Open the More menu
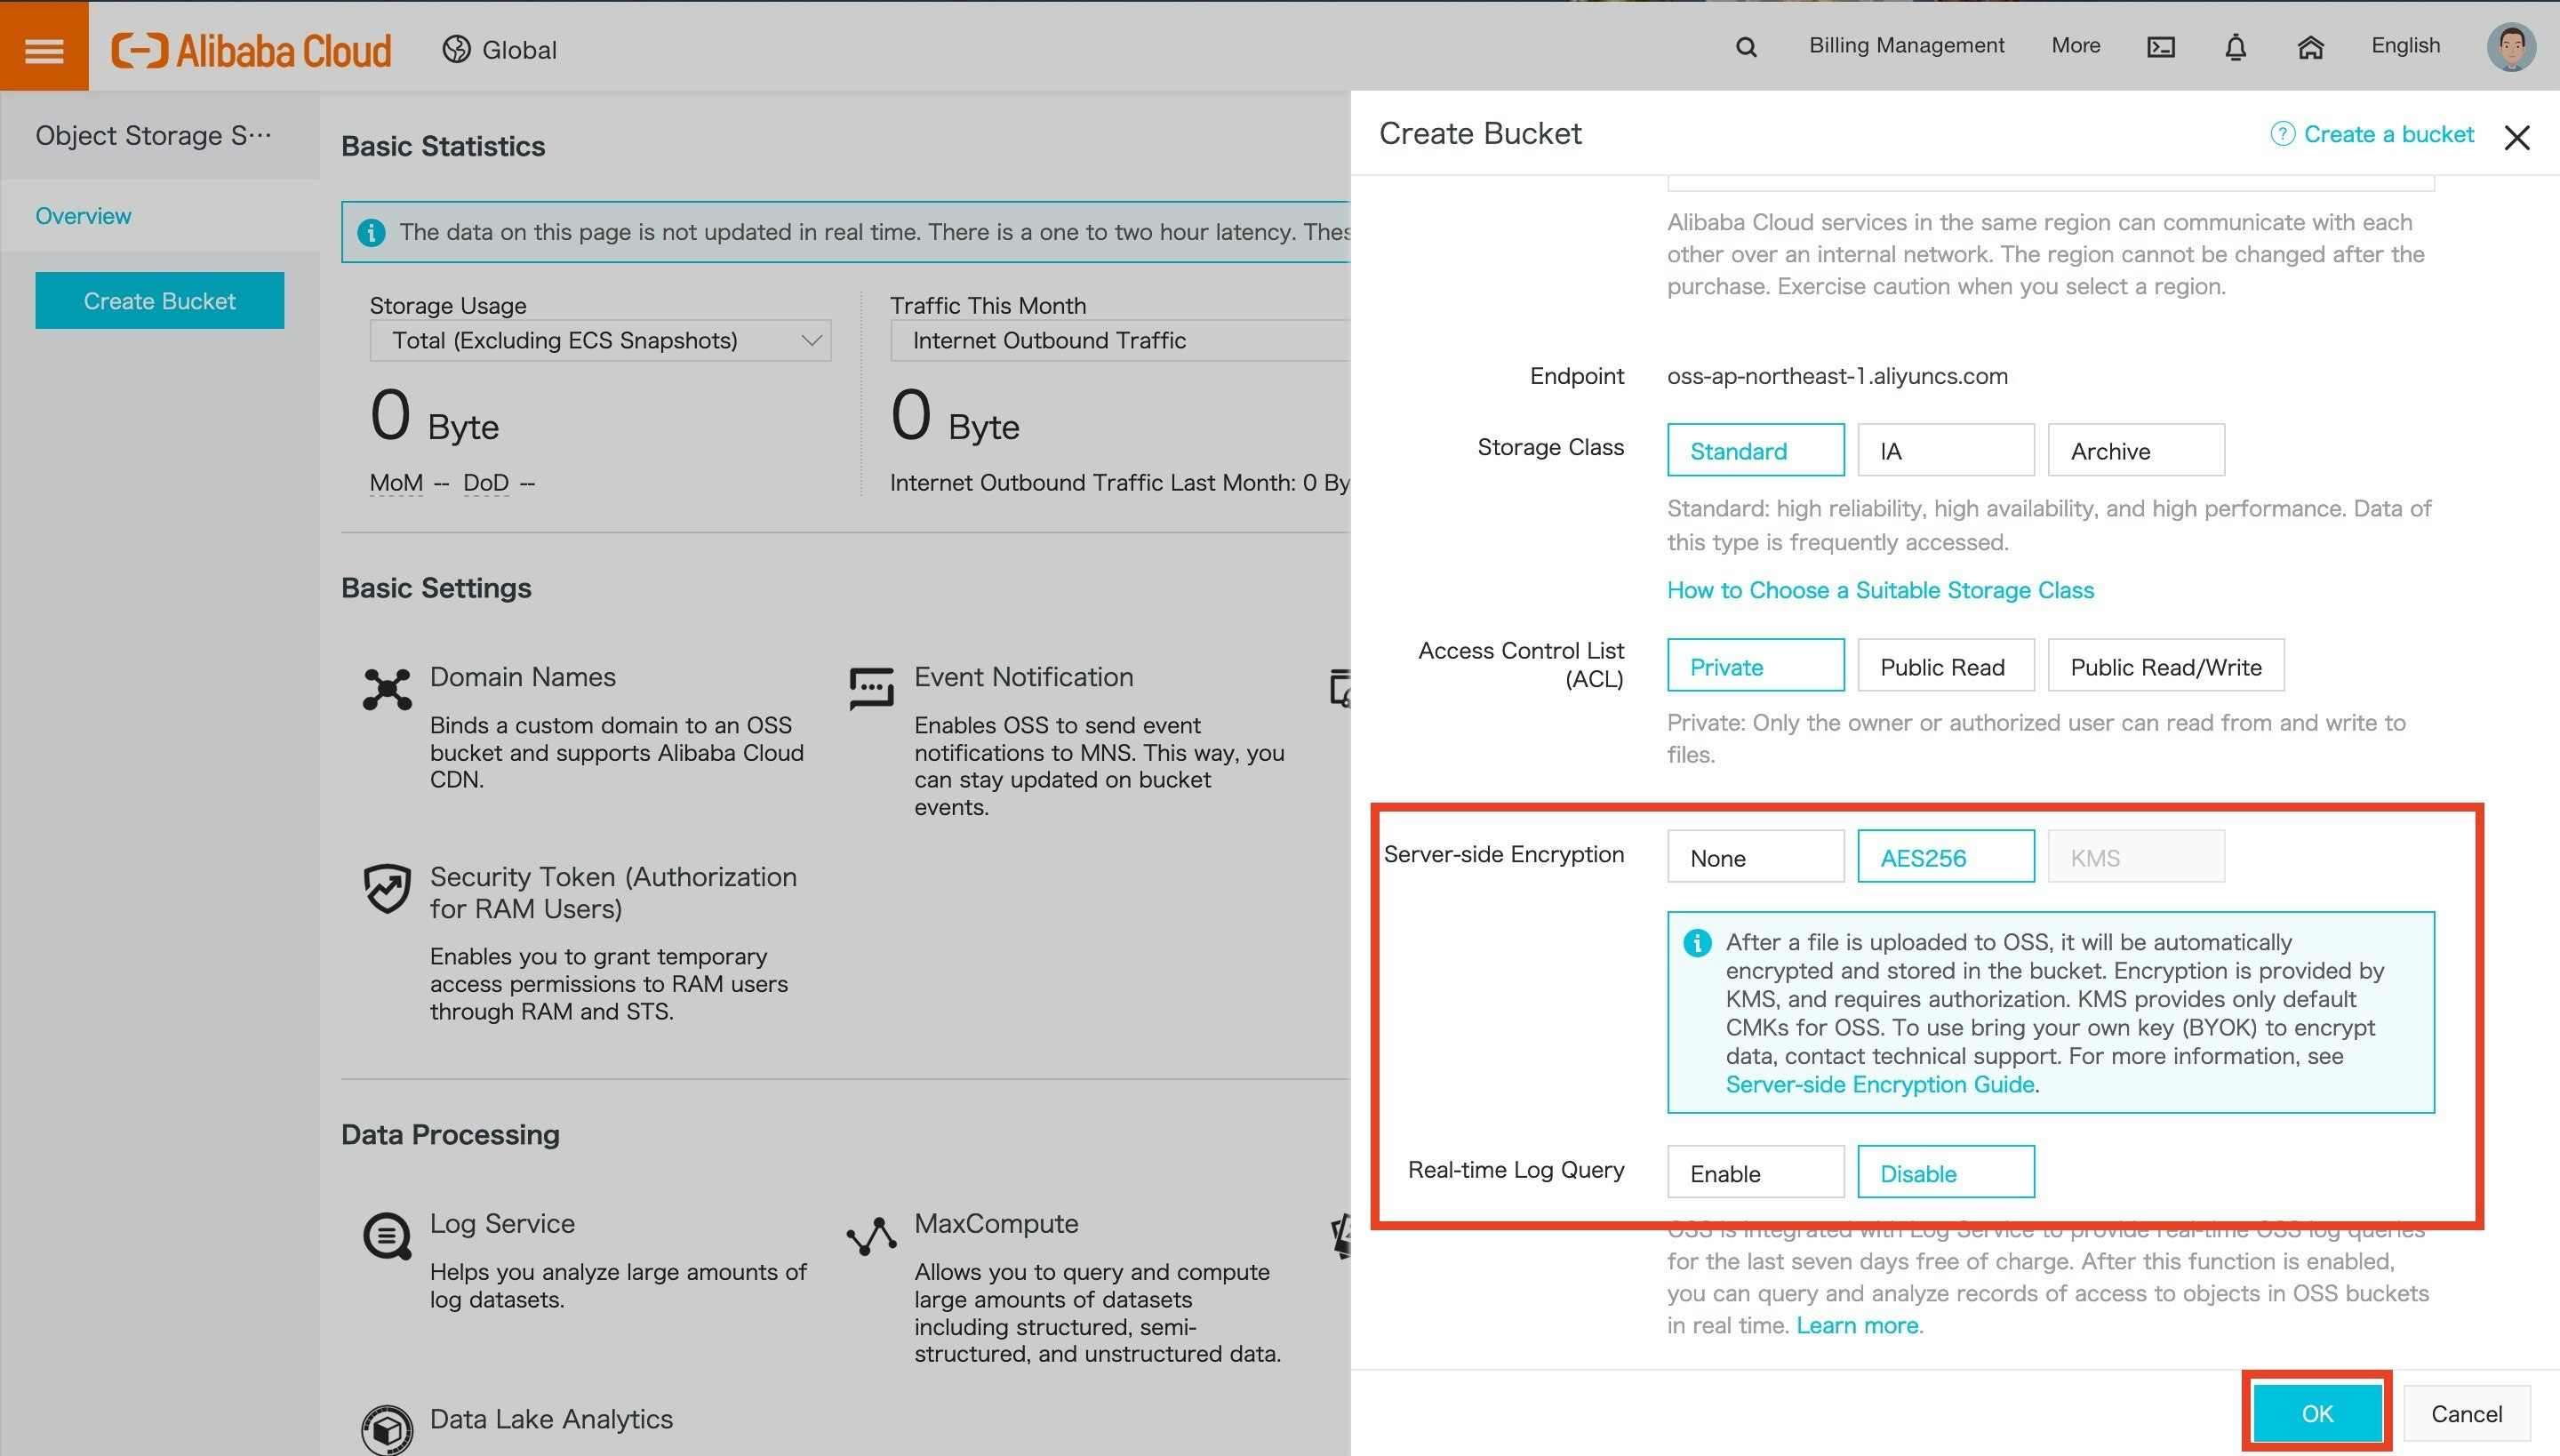Image resolution: width=2560 pixels, height=1456 pixels. 2075,45
